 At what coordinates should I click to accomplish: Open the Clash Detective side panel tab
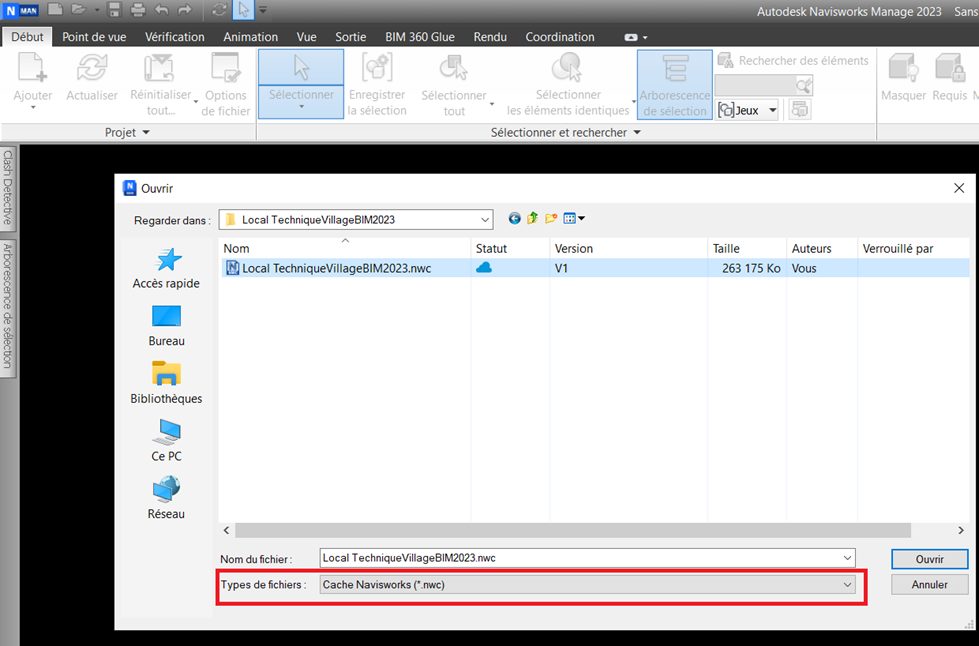coord(7,188)
